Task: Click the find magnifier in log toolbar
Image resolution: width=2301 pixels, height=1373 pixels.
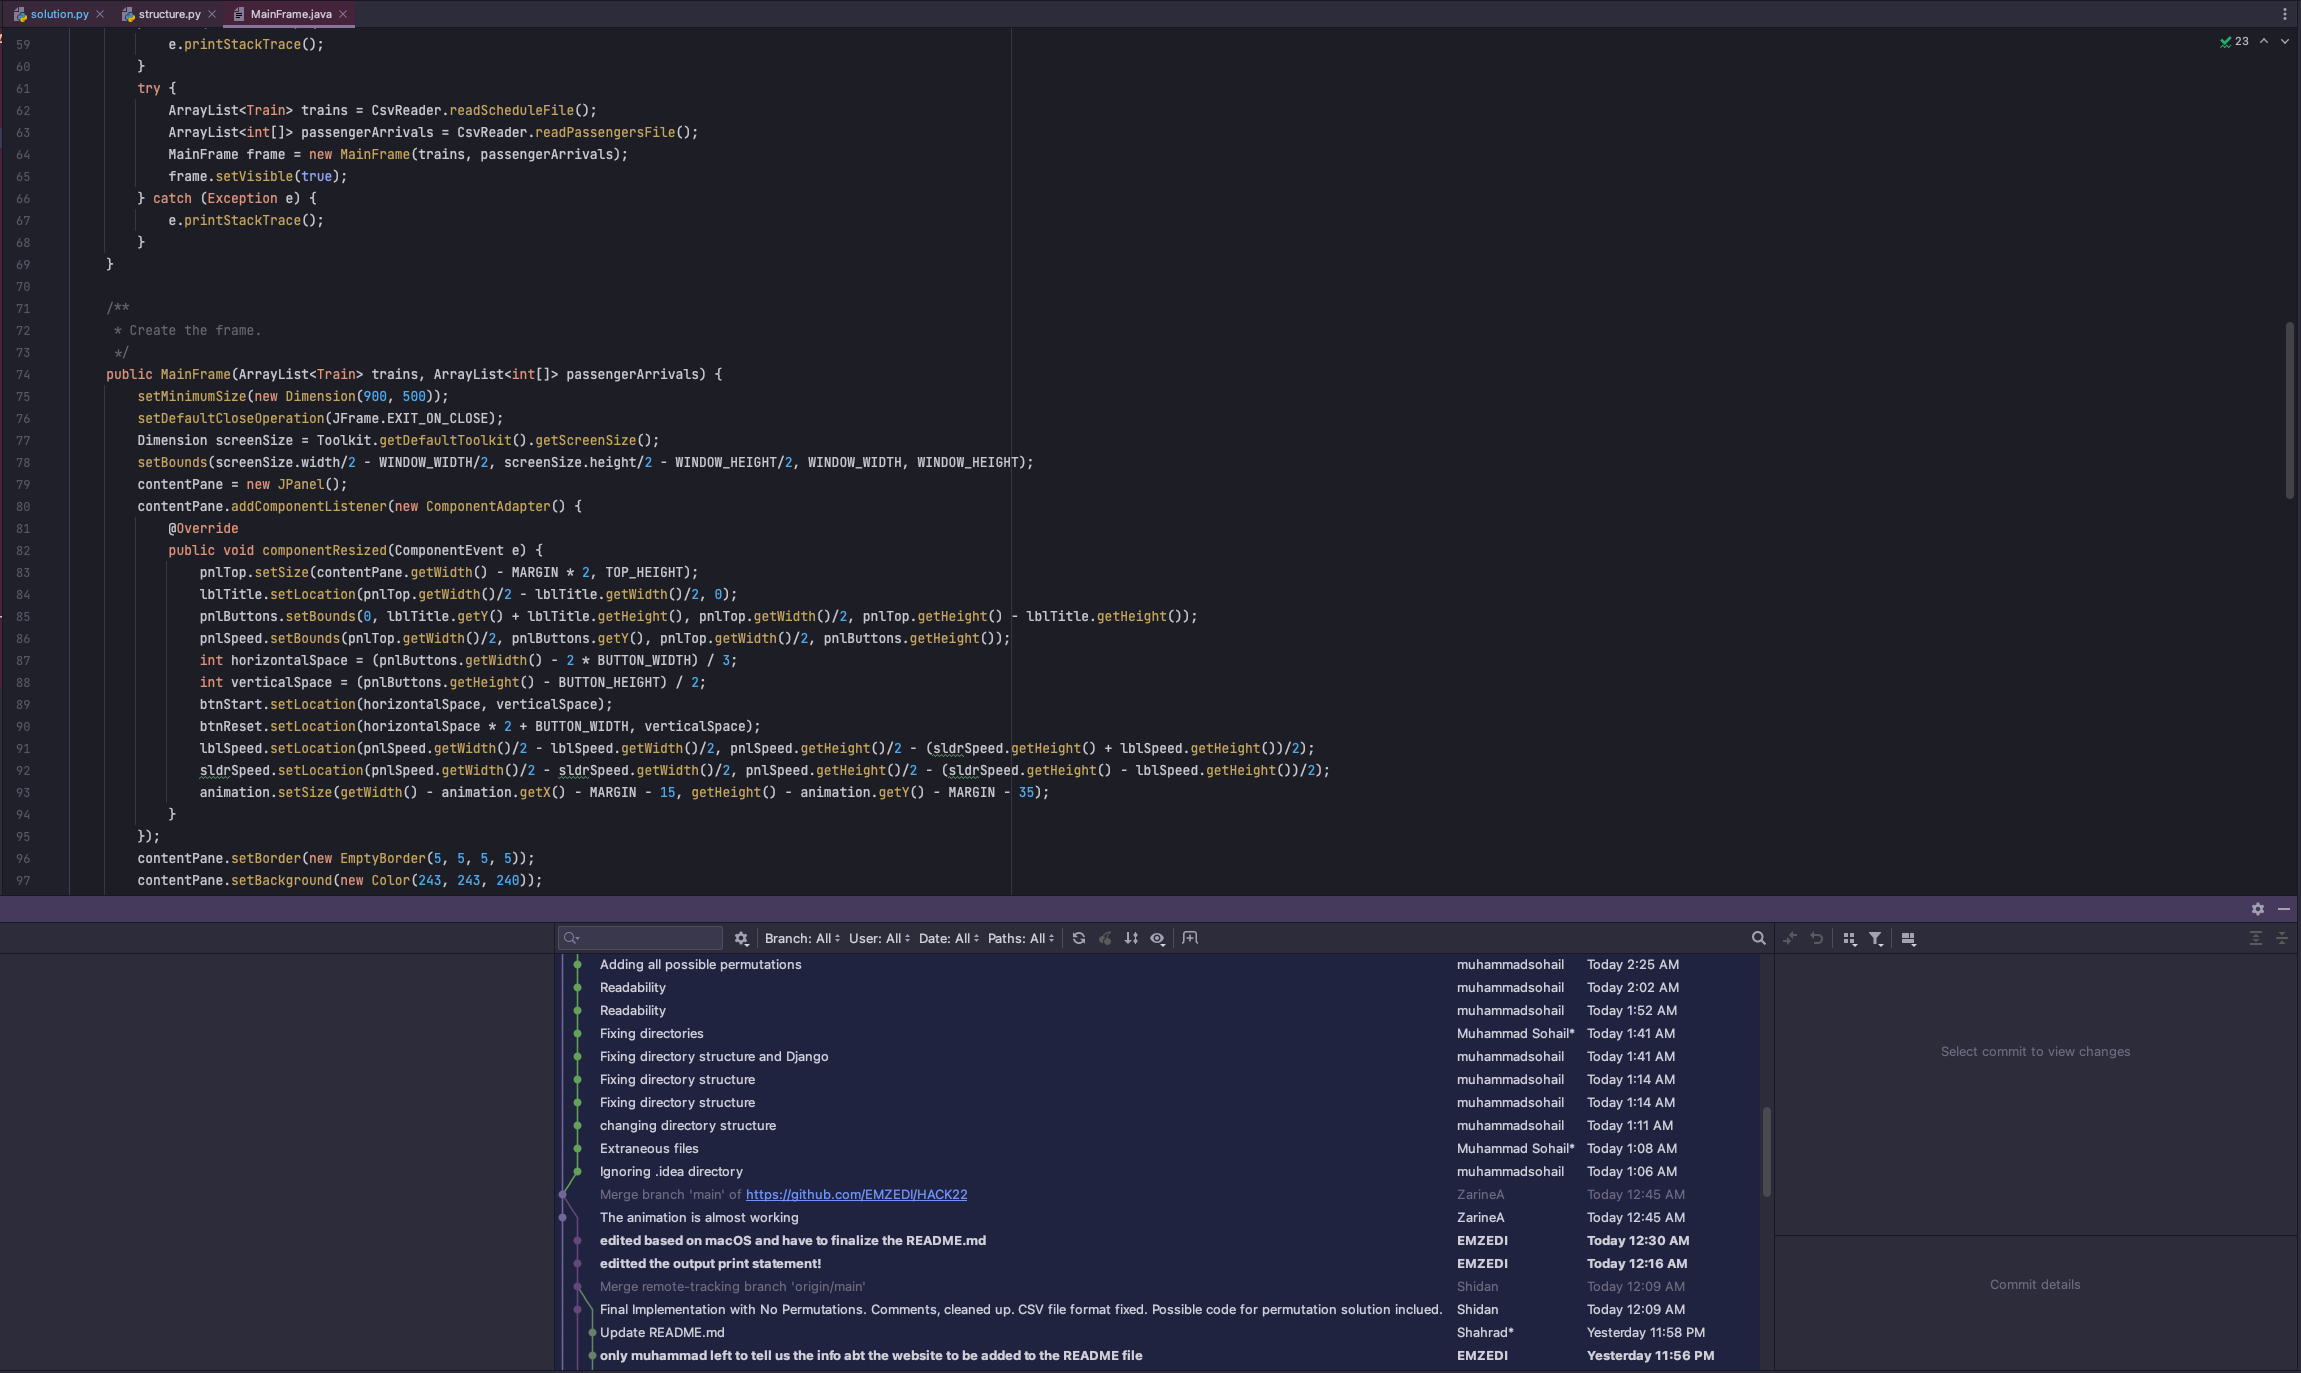Action: [1758, 938]
